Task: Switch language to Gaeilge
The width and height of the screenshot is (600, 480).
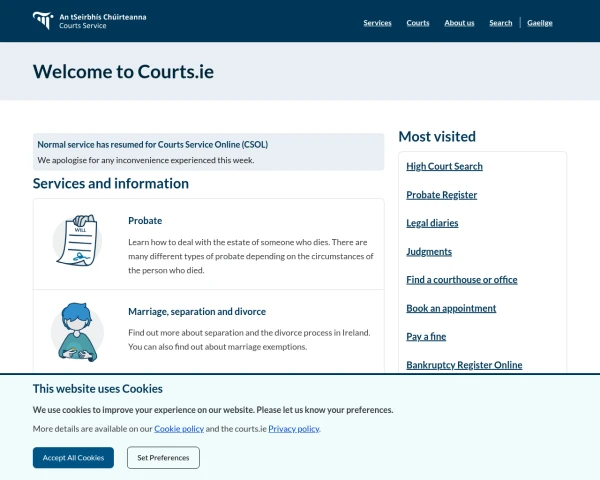Action: click(x=540, y=23)
